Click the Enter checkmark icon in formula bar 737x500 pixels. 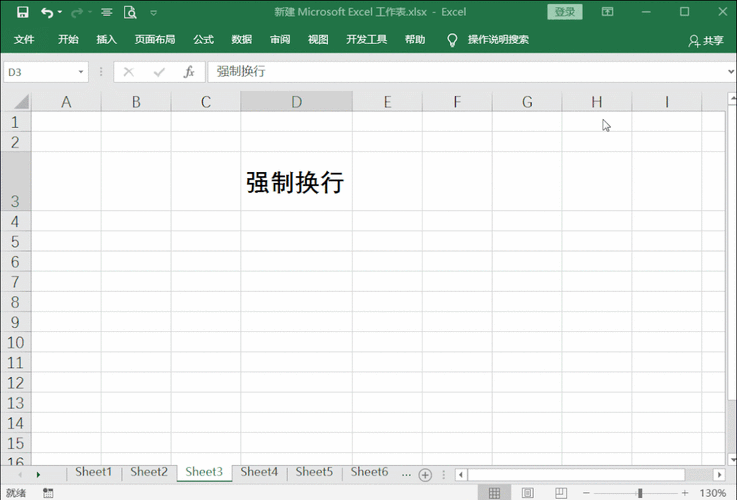(159, 72)
